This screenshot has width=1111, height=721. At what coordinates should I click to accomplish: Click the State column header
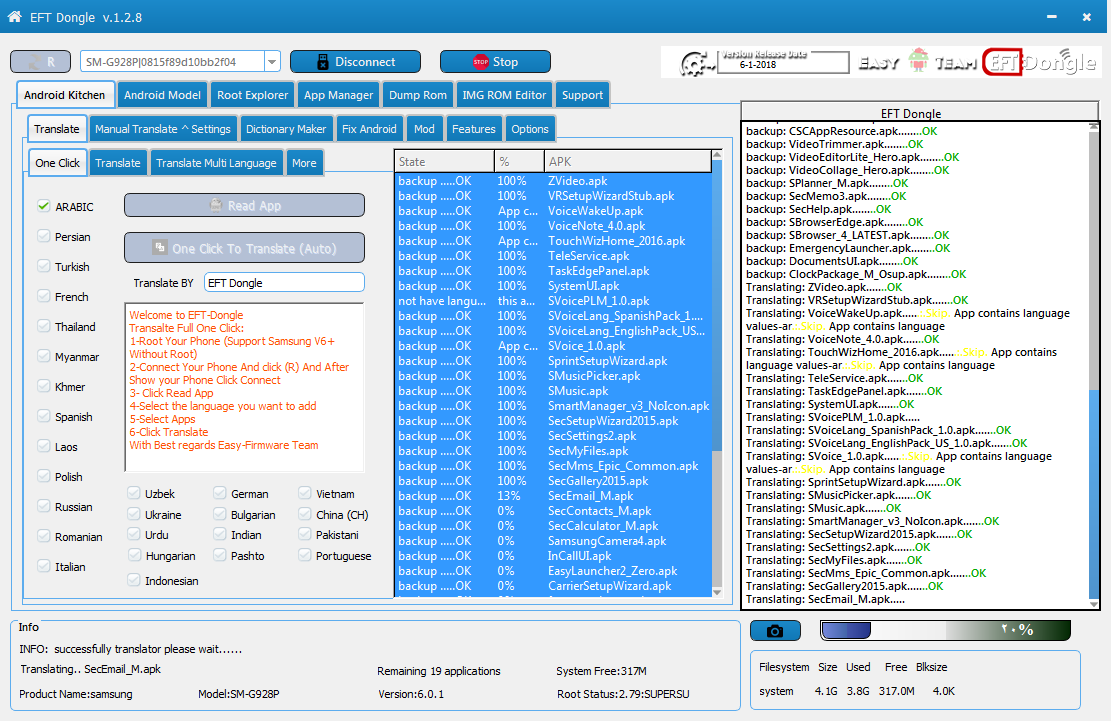444,161
